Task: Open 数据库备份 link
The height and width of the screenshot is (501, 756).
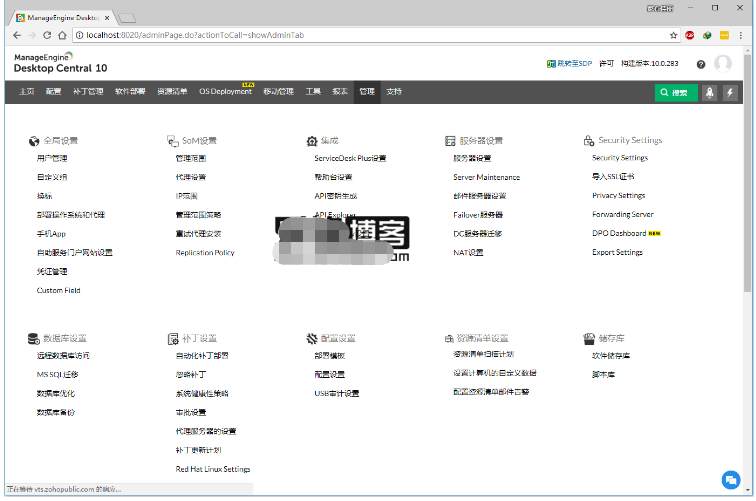Action: [x=56, y=413]
